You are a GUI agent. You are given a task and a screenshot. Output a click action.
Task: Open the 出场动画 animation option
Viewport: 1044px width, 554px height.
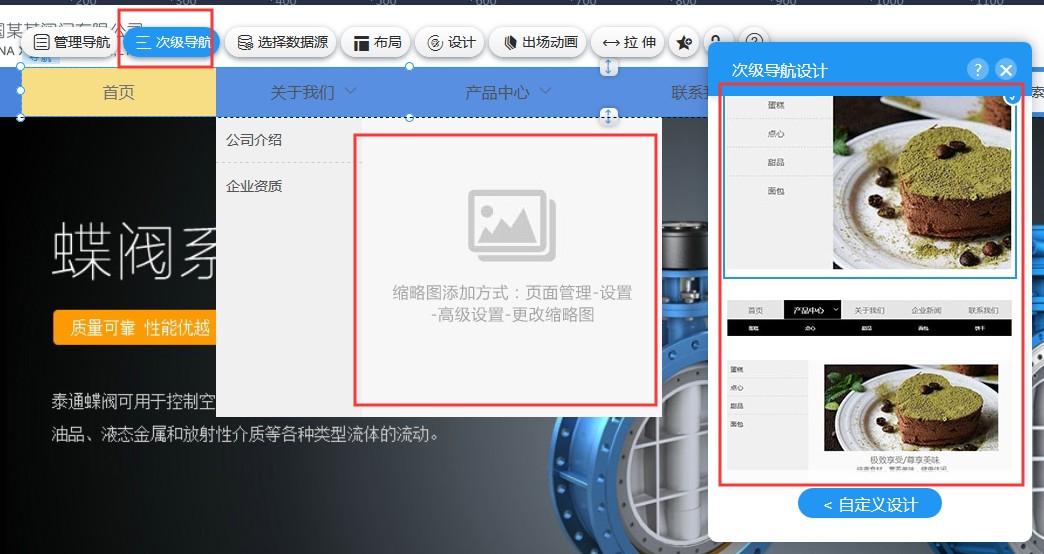(x=537, y=43)
